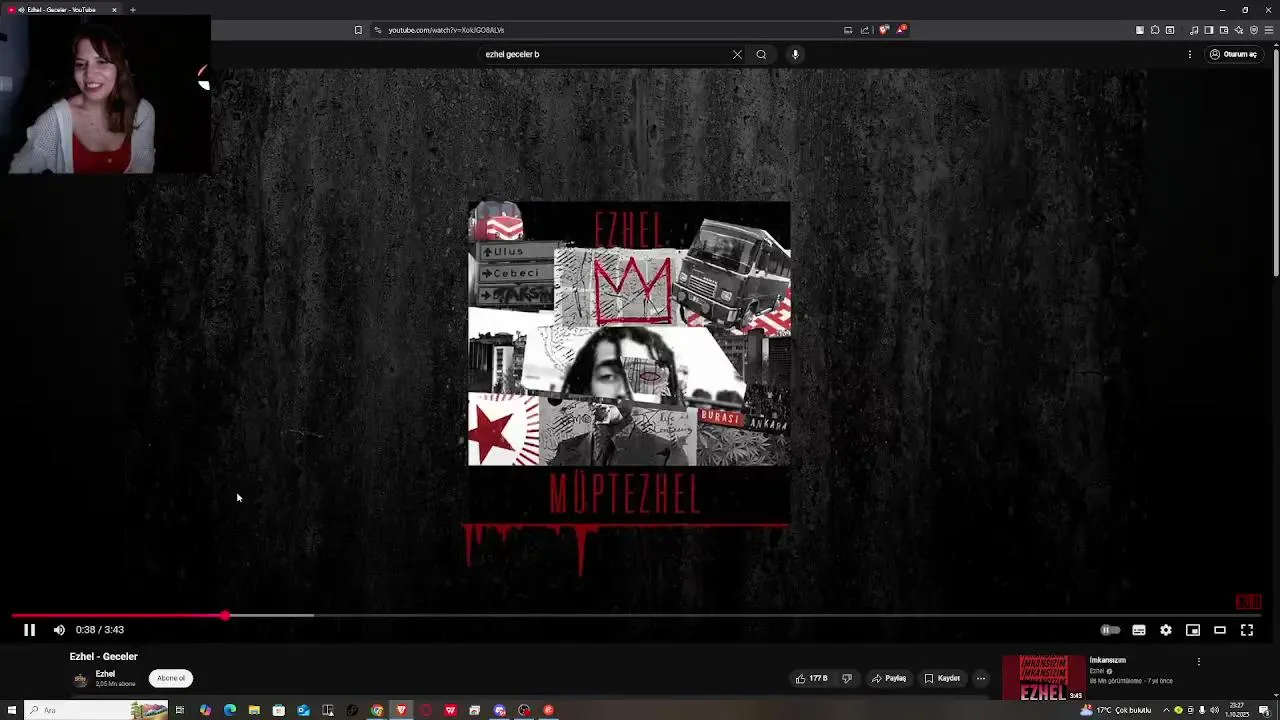The image size is (1280, 720).
Task: Open the media control music note icon
Action: 1194,30
